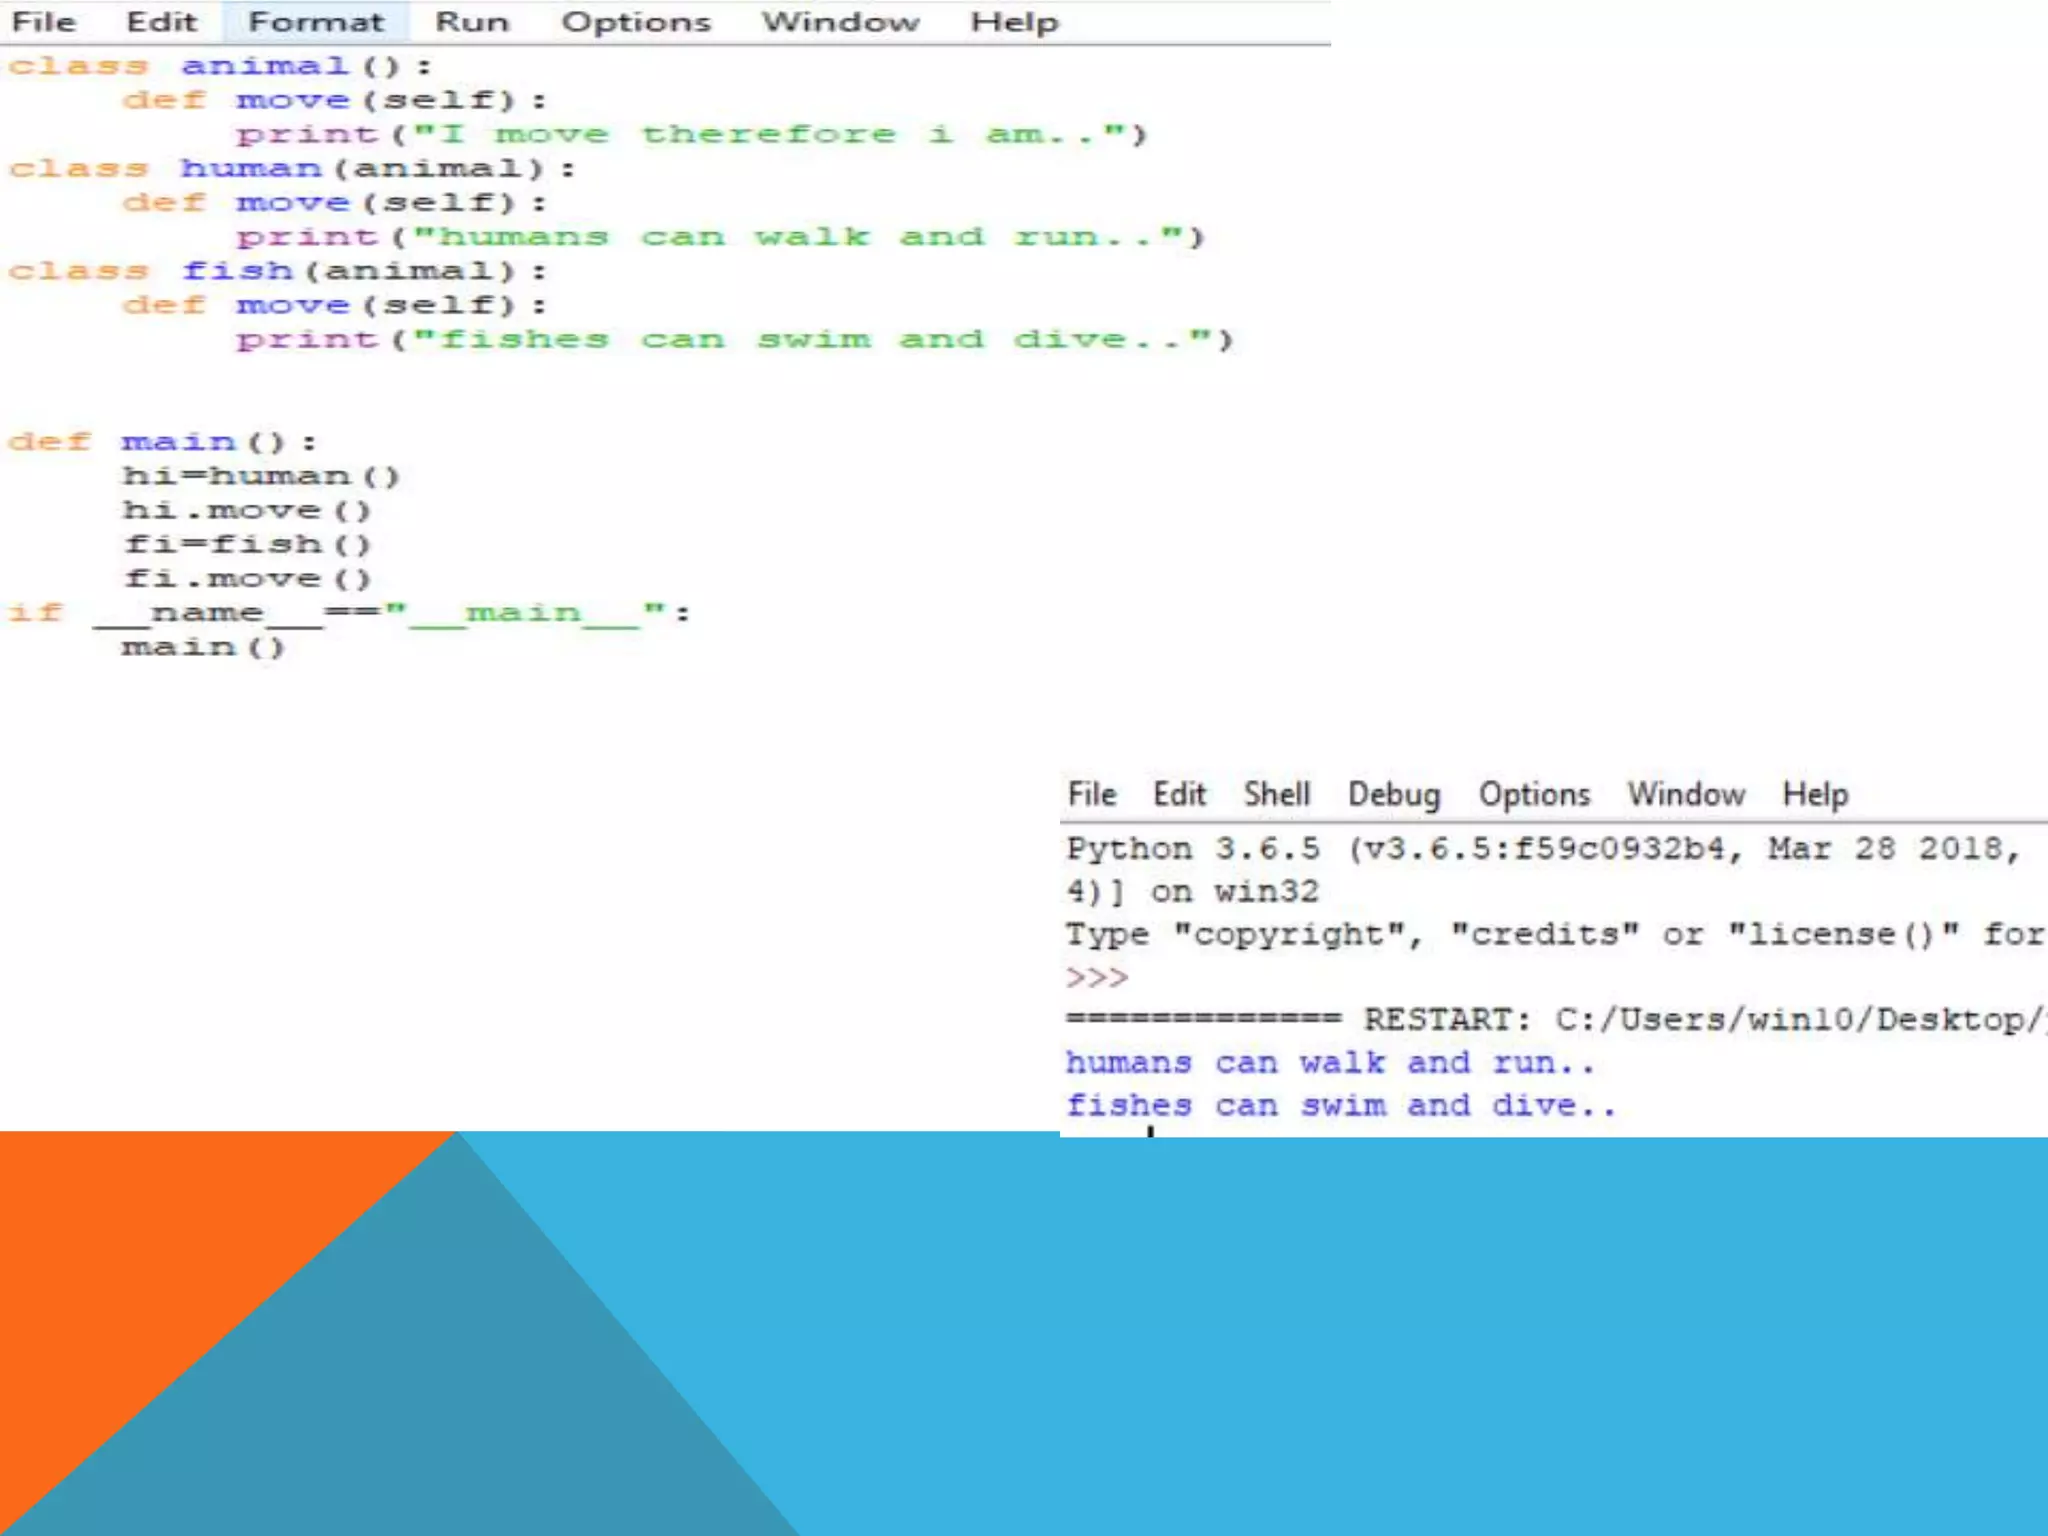2048x1536 pixels.
Task: Click the 'humans can walk and run..' output
Action: [x=1330, y=1062]
